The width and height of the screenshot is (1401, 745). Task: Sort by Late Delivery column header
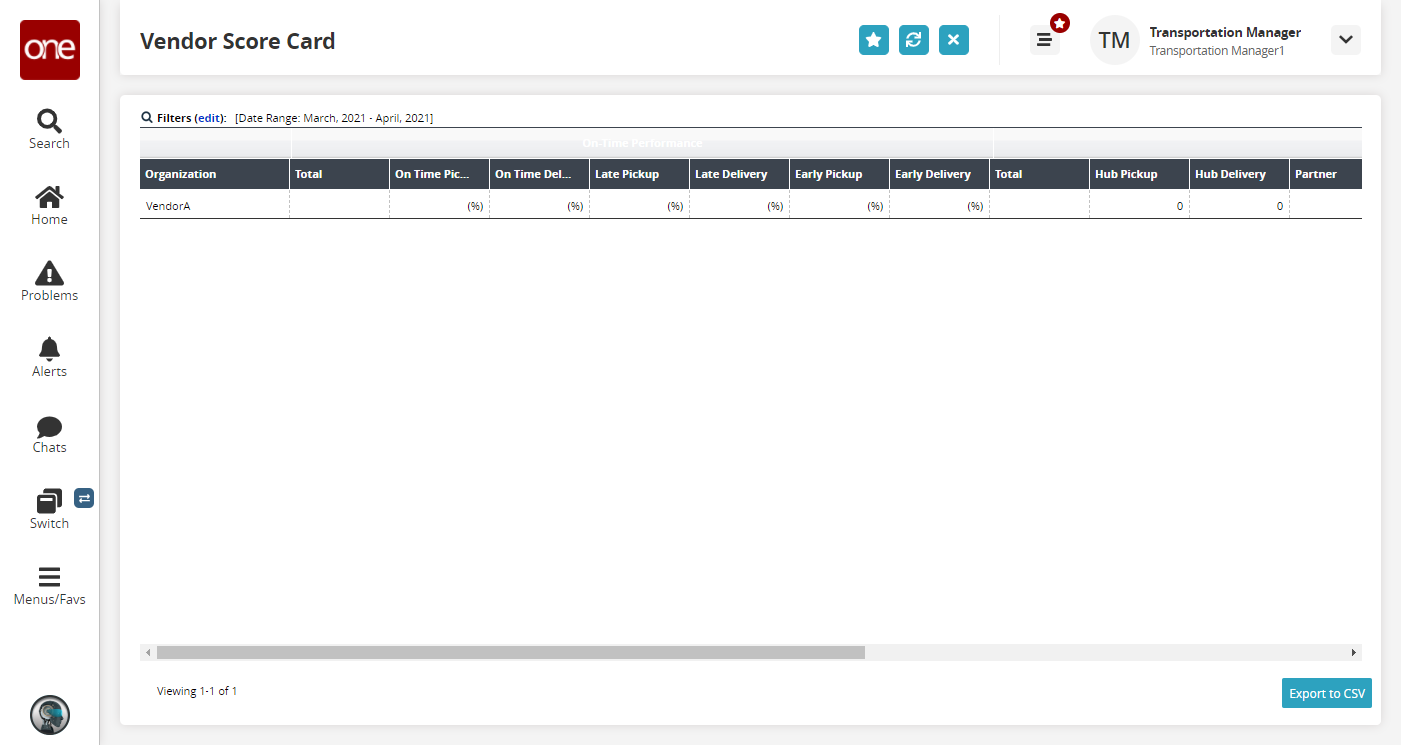pyautogui.click(x=740, y=174)
